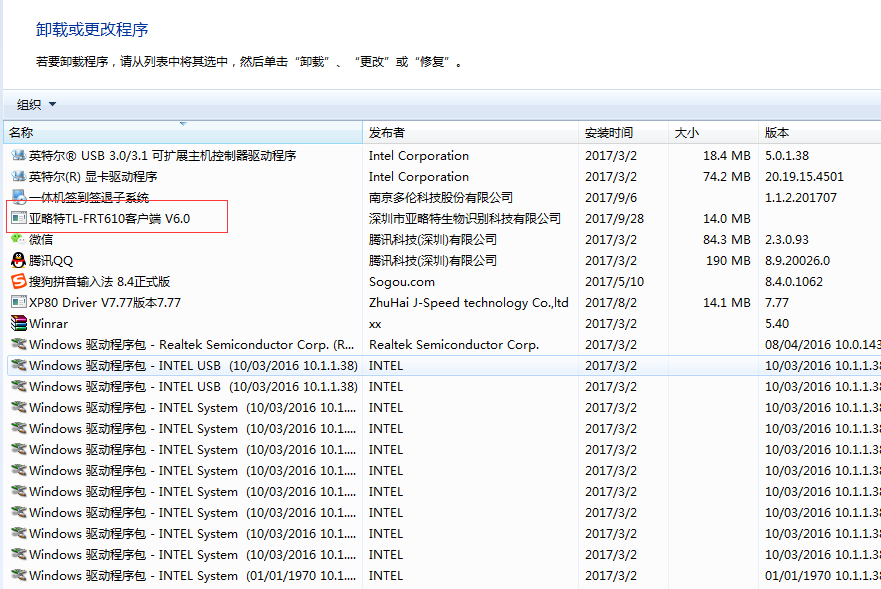Click publisher Sogou.com
The width and height of the screenshot is (881, 589).
[402, 282]
